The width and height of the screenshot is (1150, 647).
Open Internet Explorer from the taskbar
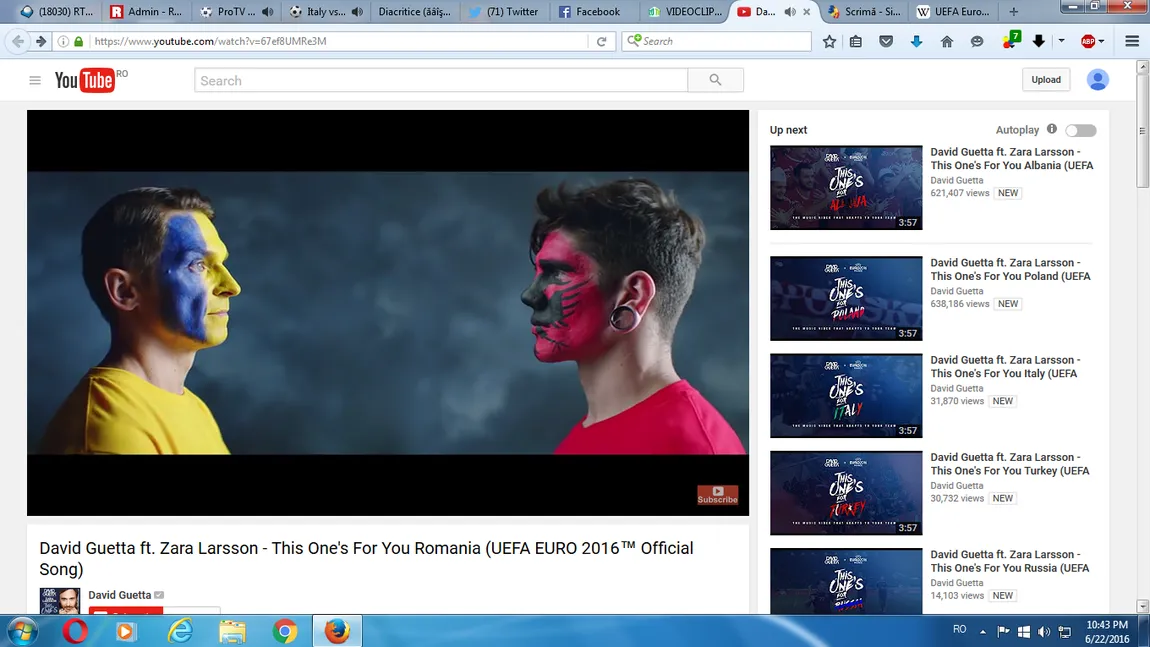[x=180, y=631]
